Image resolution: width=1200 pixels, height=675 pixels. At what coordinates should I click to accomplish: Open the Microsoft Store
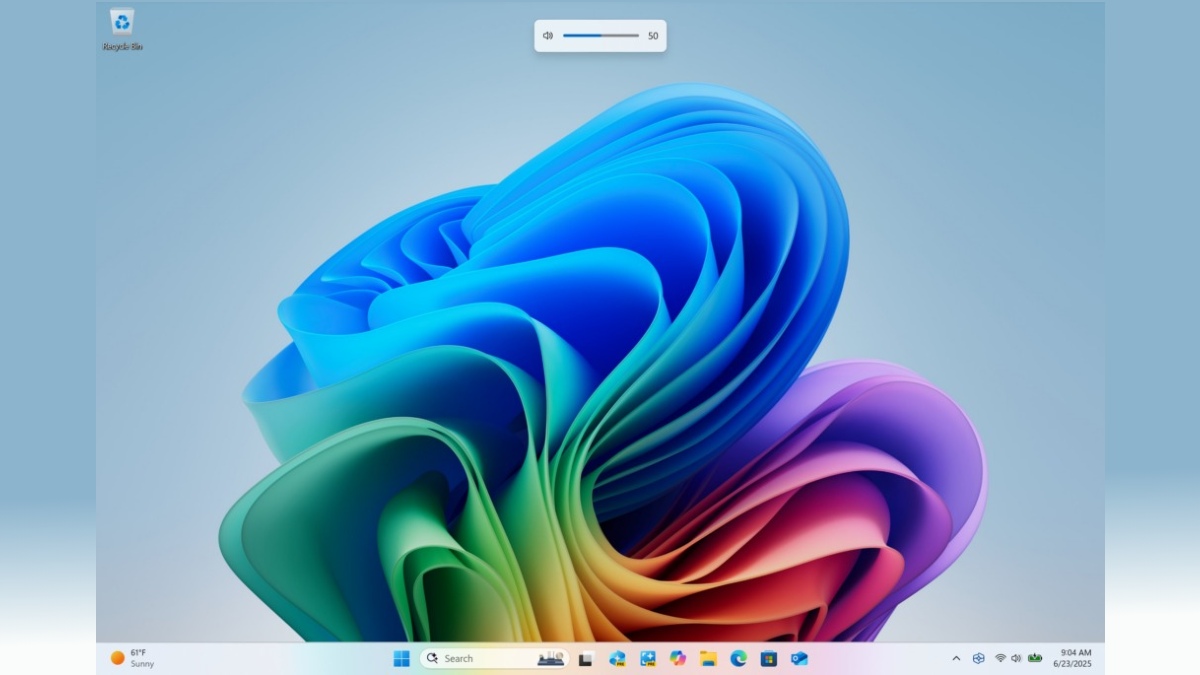768,658
